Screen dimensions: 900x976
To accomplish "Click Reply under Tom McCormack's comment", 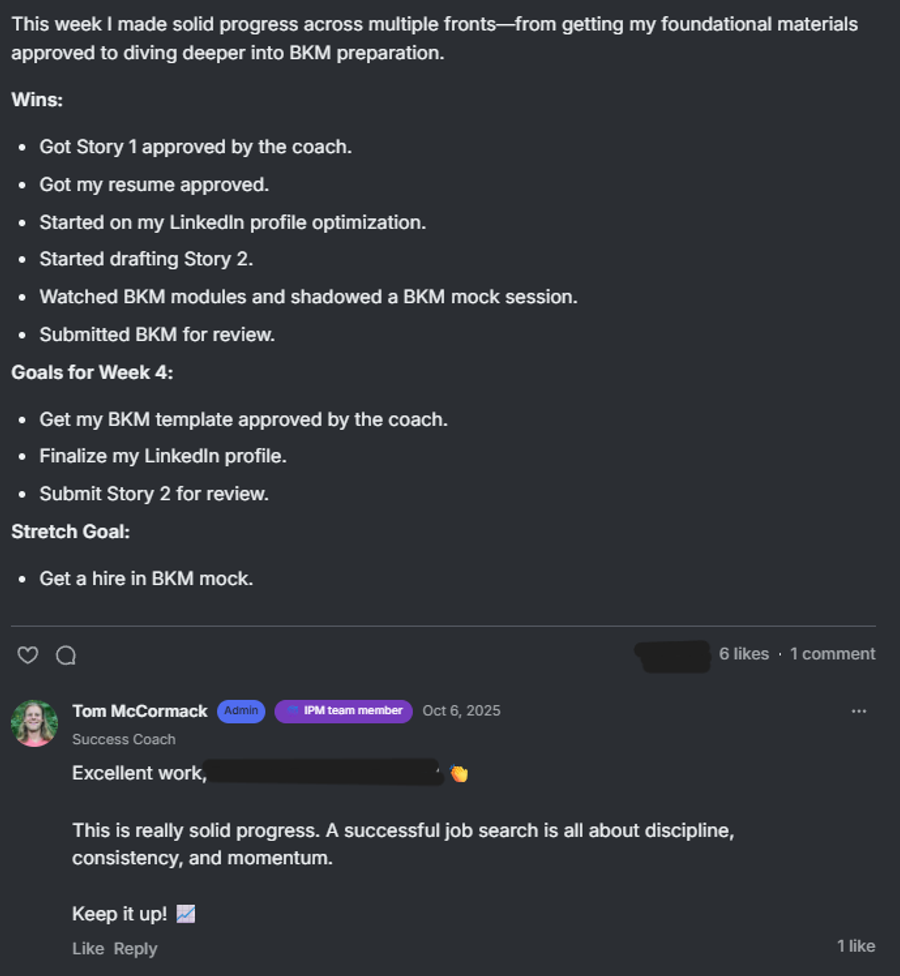I will click(135, 948).
